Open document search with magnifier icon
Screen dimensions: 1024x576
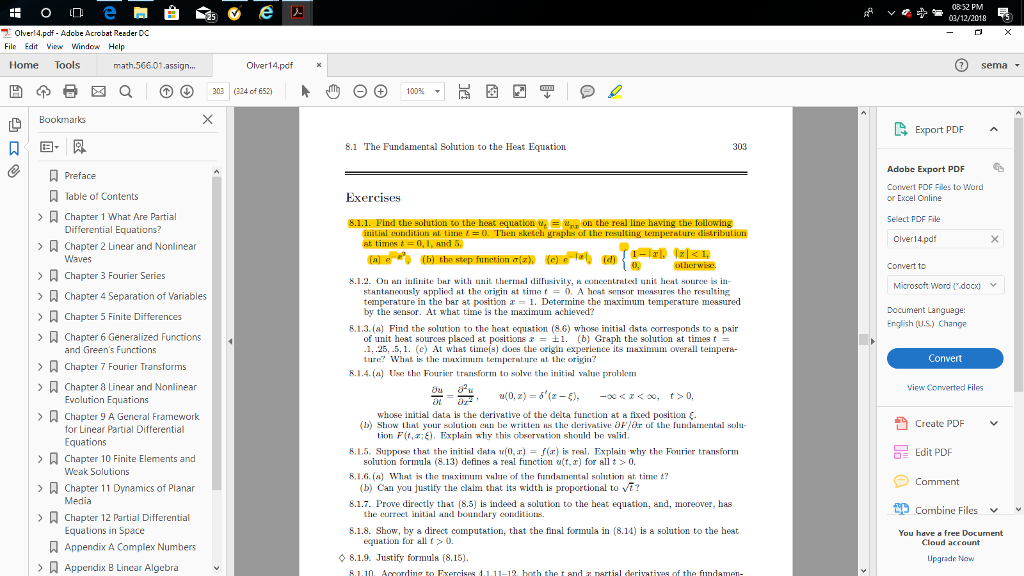pos(126,90)
